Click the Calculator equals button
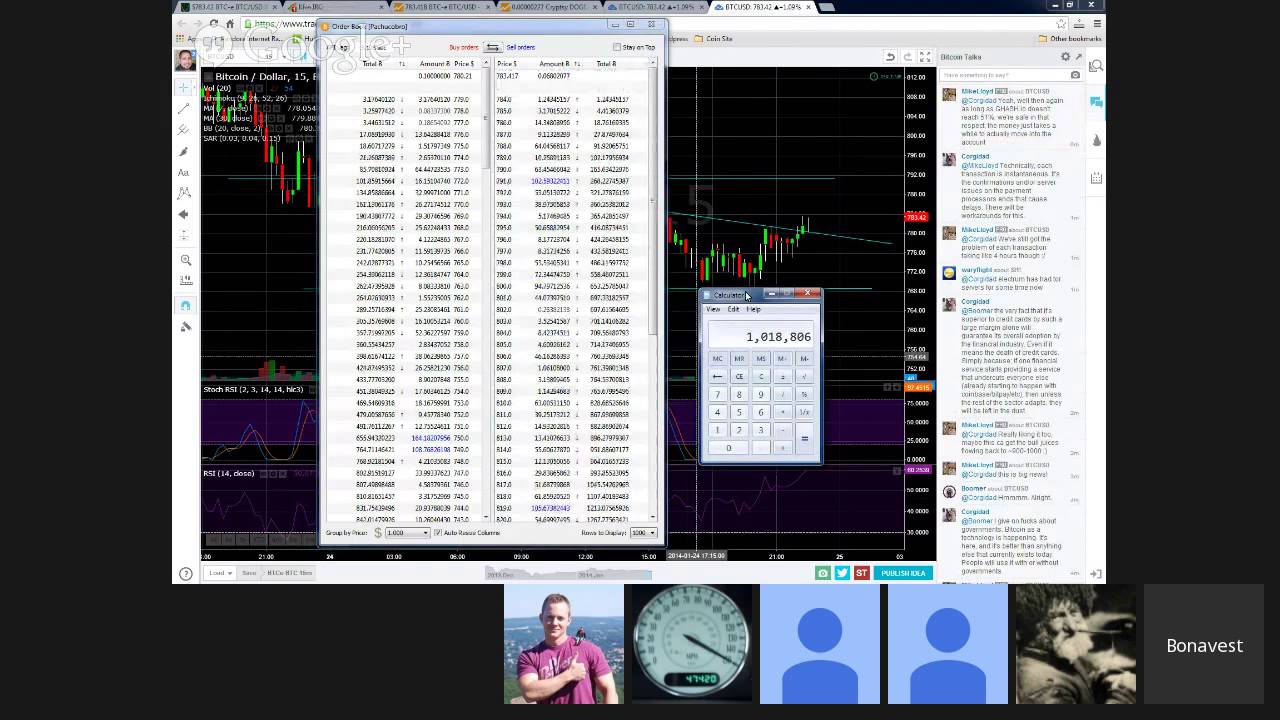 804,439
